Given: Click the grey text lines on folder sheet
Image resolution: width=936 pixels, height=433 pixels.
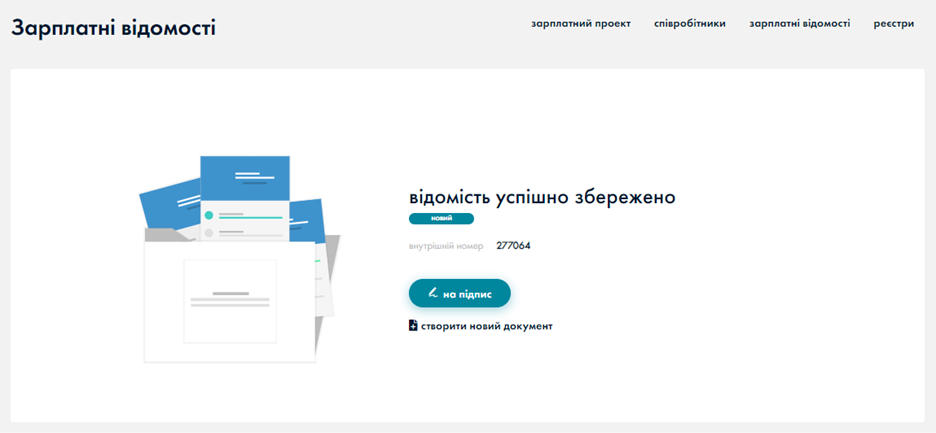Looking at the screenshot, I should click(230, 299).
